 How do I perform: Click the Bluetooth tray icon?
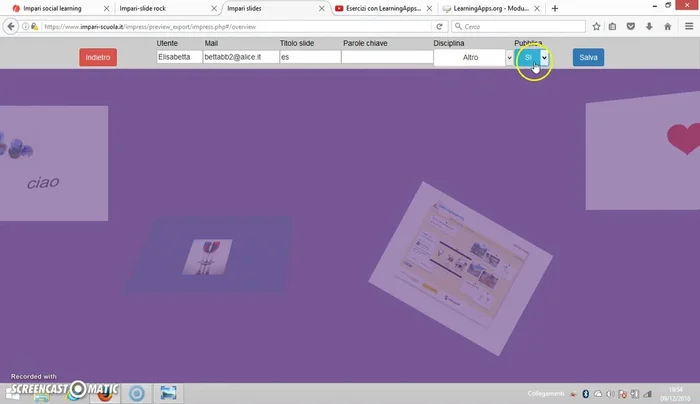tap(586, 393)
